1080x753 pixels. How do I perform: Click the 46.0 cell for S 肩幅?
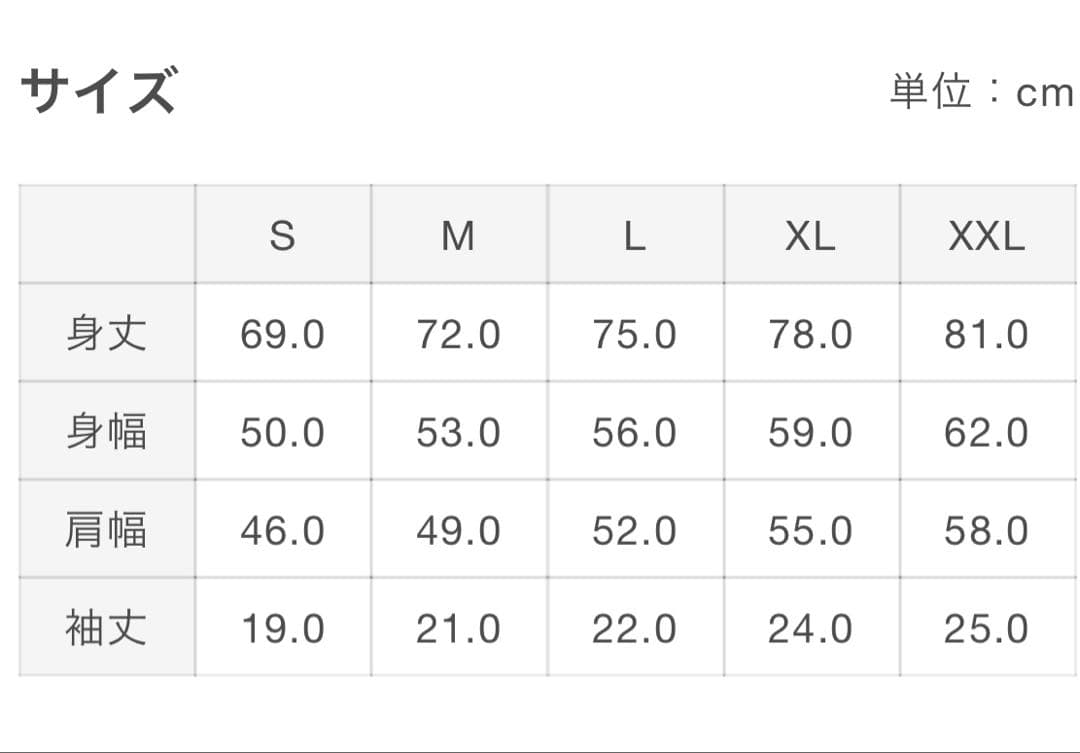point(283,530)
